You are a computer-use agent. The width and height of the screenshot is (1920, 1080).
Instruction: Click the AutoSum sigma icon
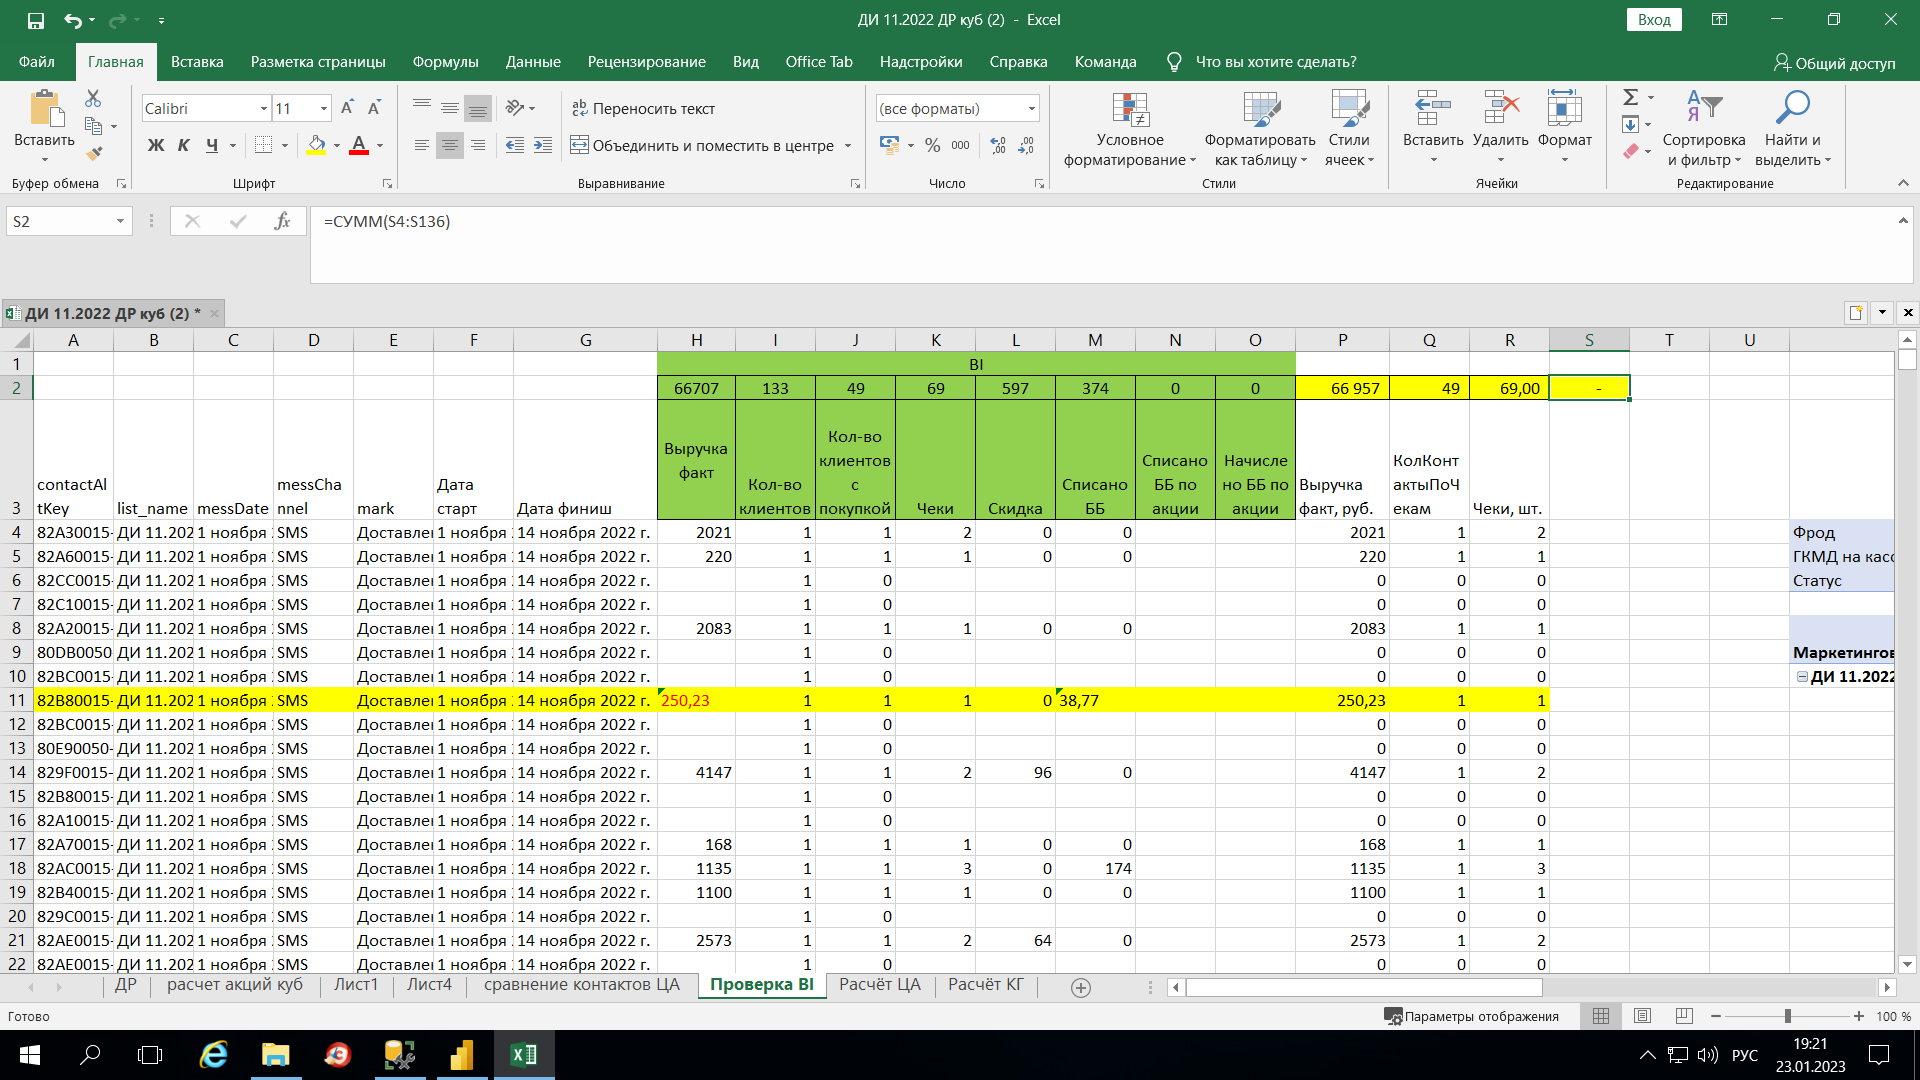(1630, 97)
